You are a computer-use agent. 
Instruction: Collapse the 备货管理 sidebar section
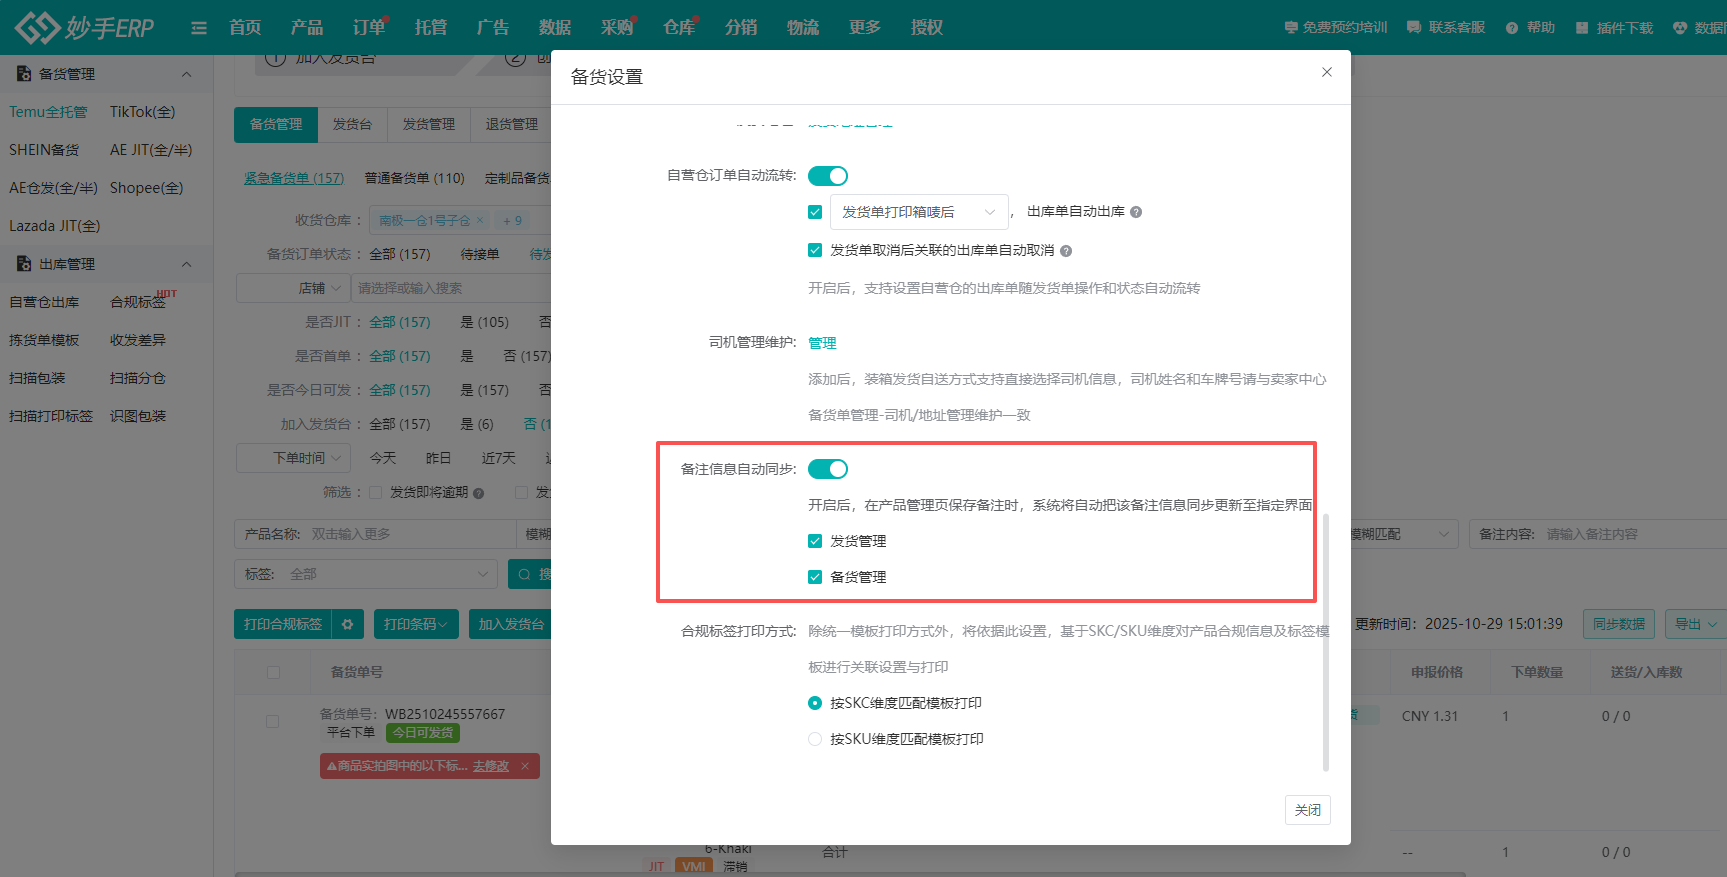click(186, 74)
